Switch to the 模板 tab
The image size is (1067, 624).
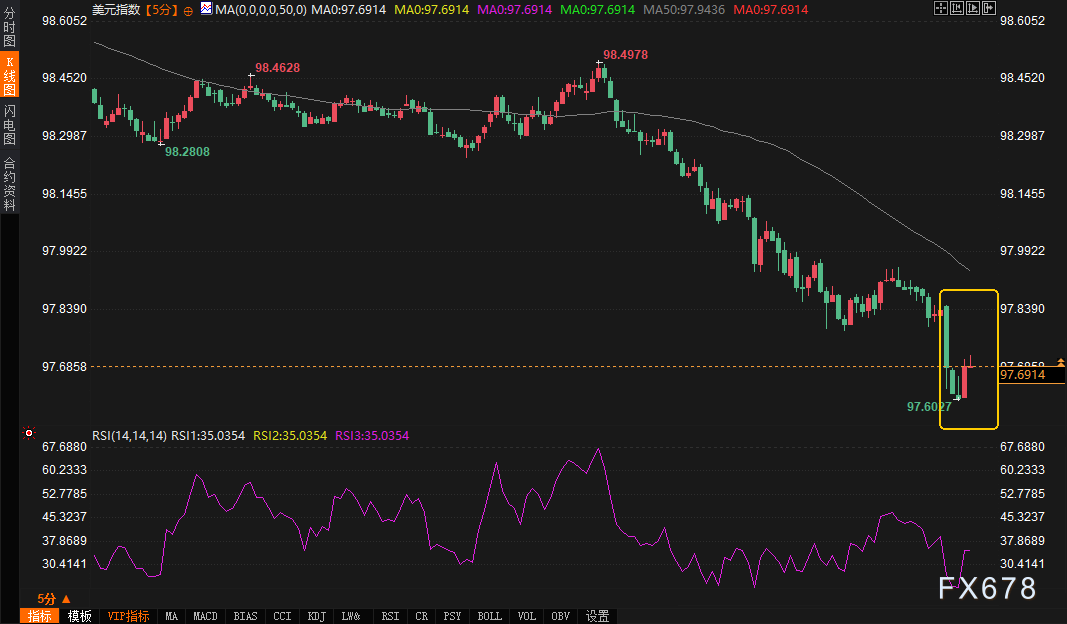[x=79, y=616]
